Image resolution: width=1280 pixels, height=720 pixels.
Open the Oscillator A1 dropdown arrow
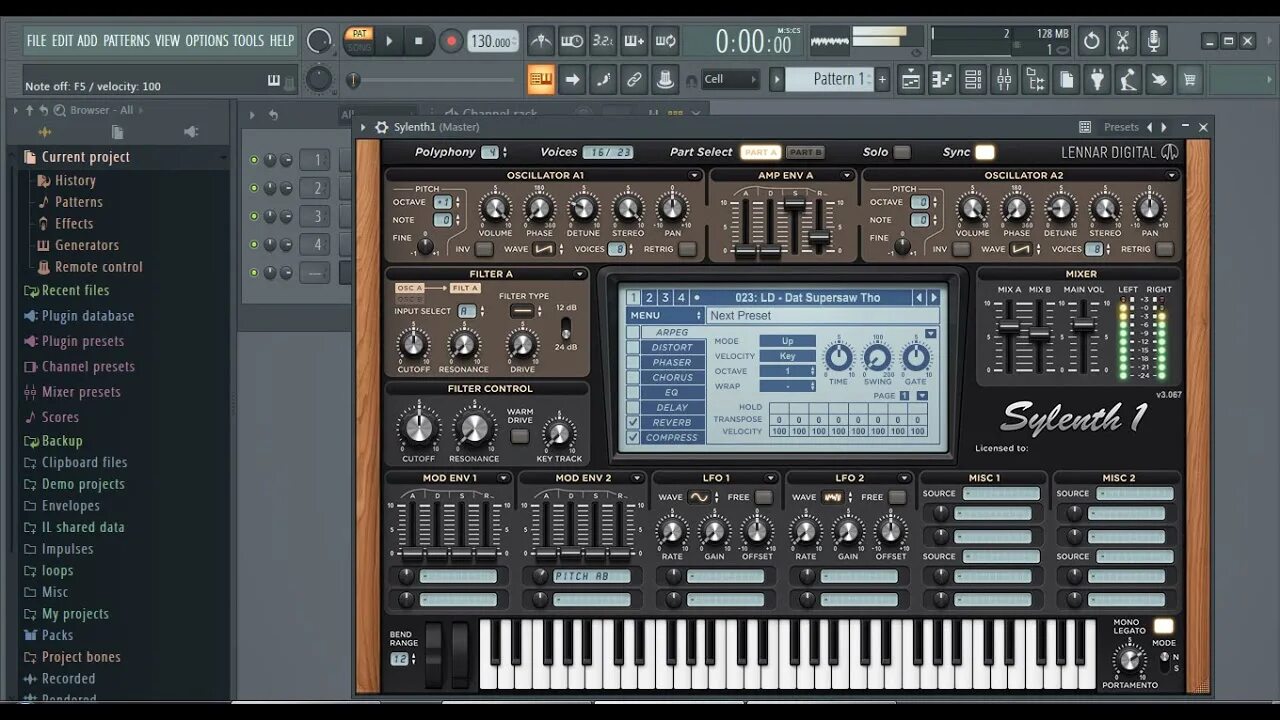tap(694, 176)
